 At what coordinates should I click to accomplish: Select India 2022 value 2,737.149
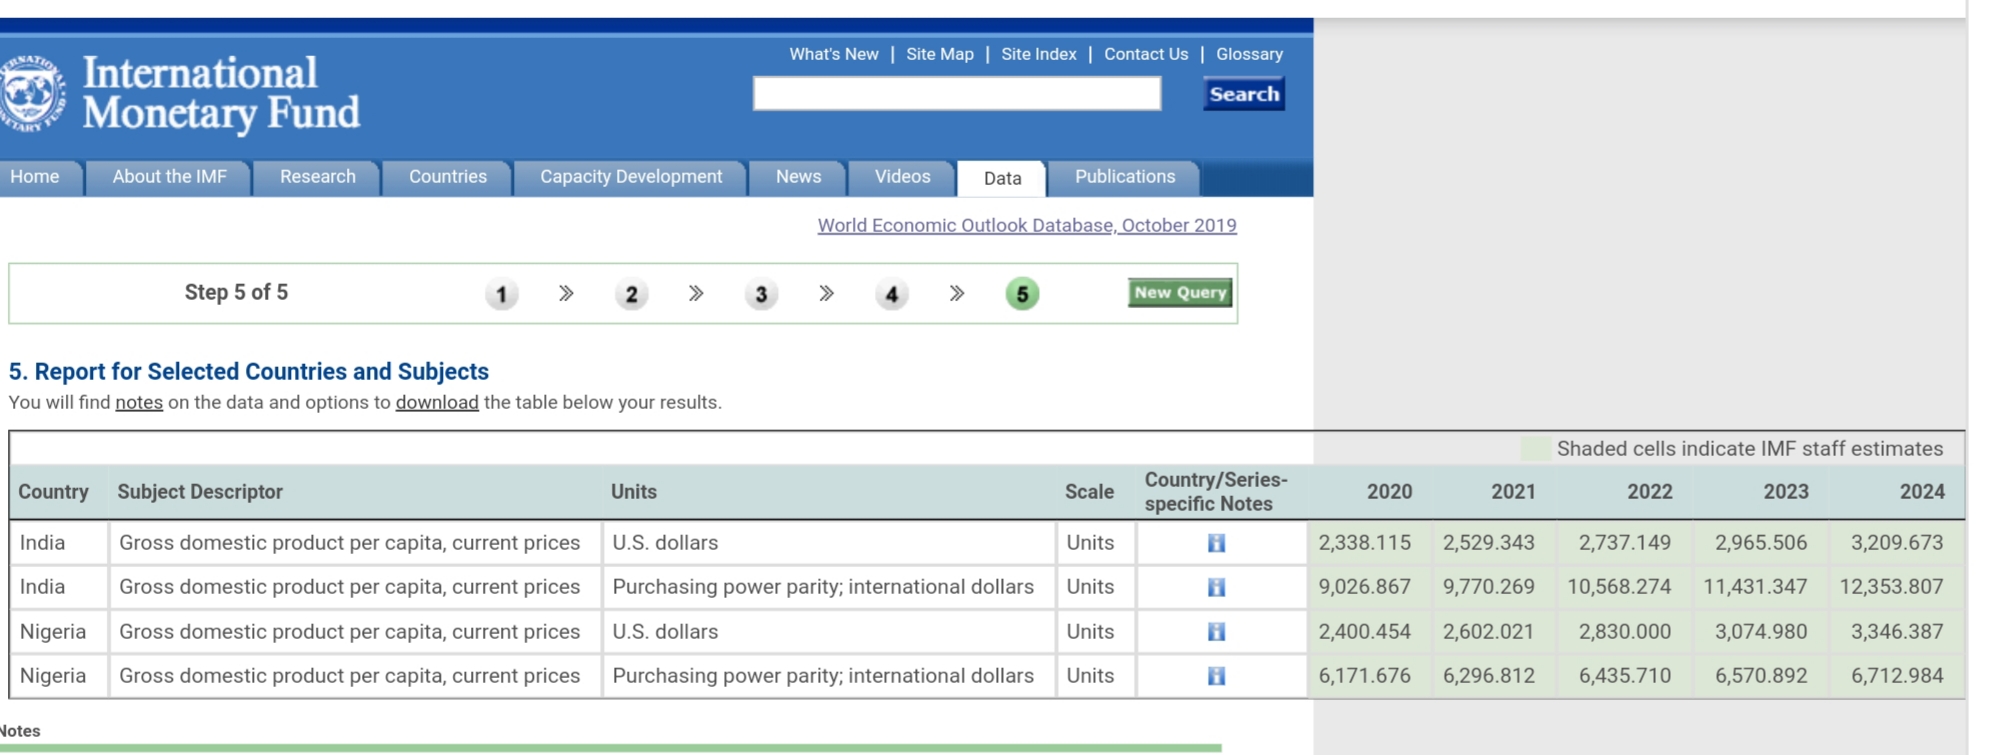click(1624, 543)
